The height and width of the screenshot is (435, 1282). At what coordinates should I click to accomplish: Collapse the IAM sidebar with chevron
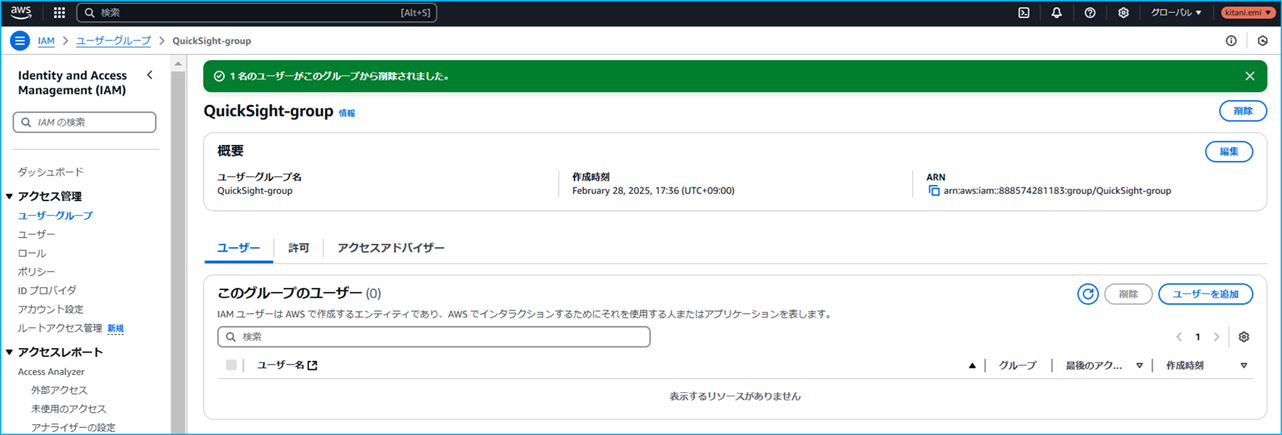(149, 75)
